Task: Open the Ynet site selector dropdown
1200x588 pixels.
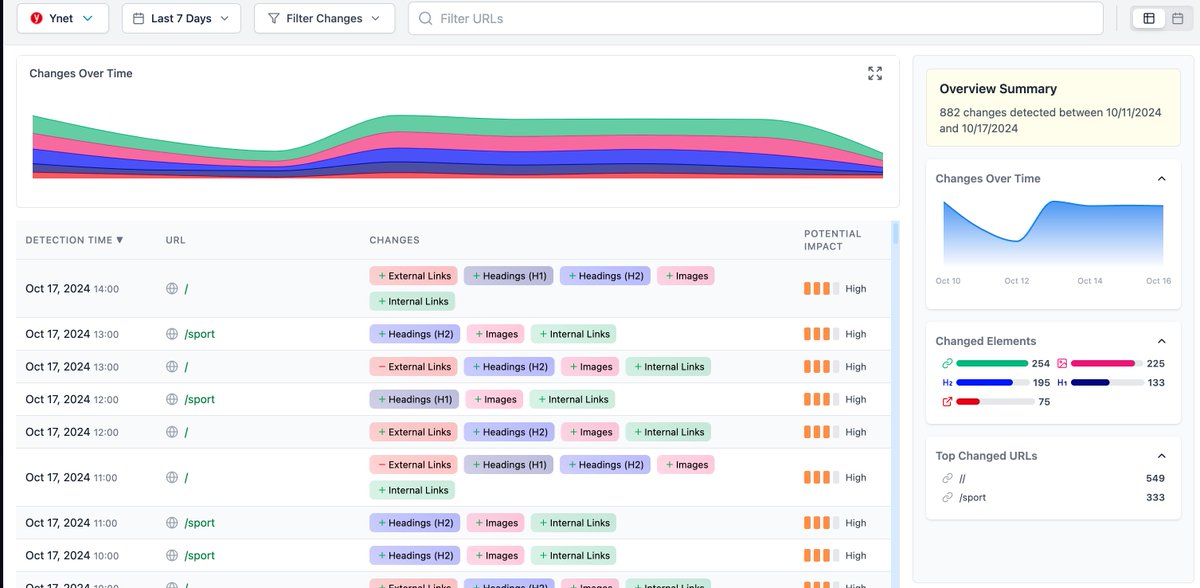Action: coord(62,18)
